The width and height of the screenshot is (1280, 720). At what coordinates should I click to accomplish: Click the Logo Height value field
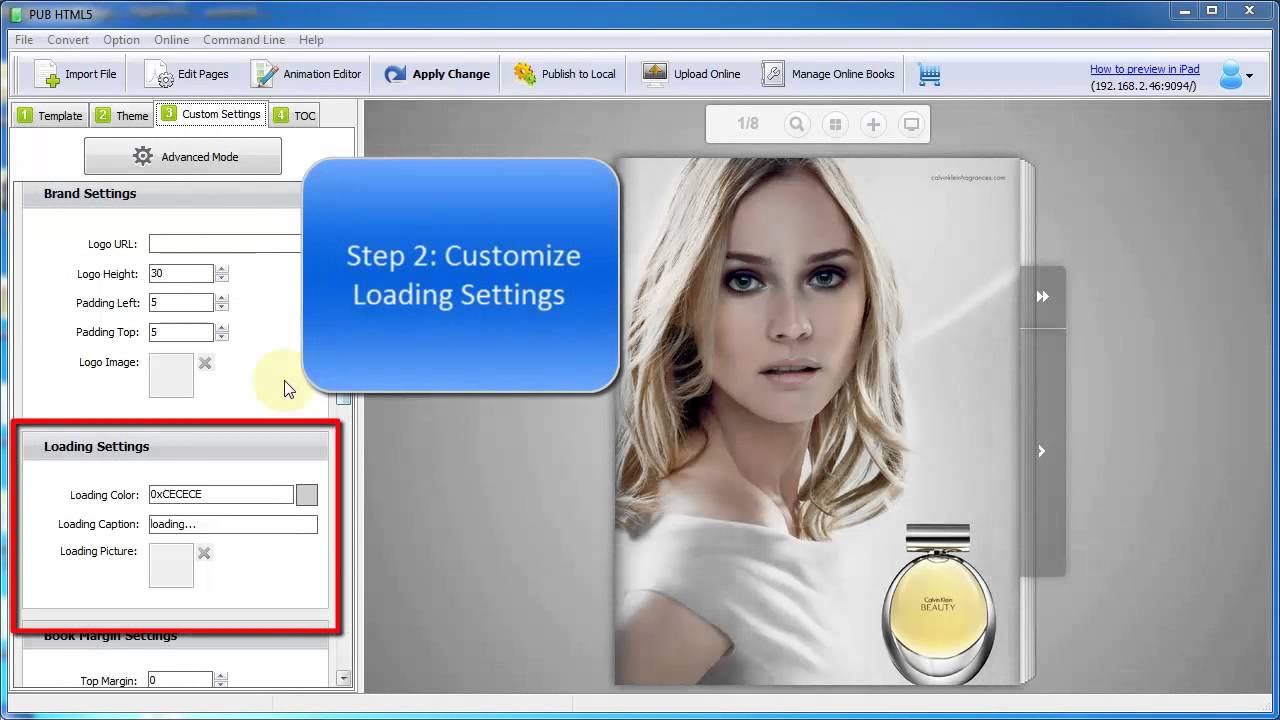tap(181, 273)
